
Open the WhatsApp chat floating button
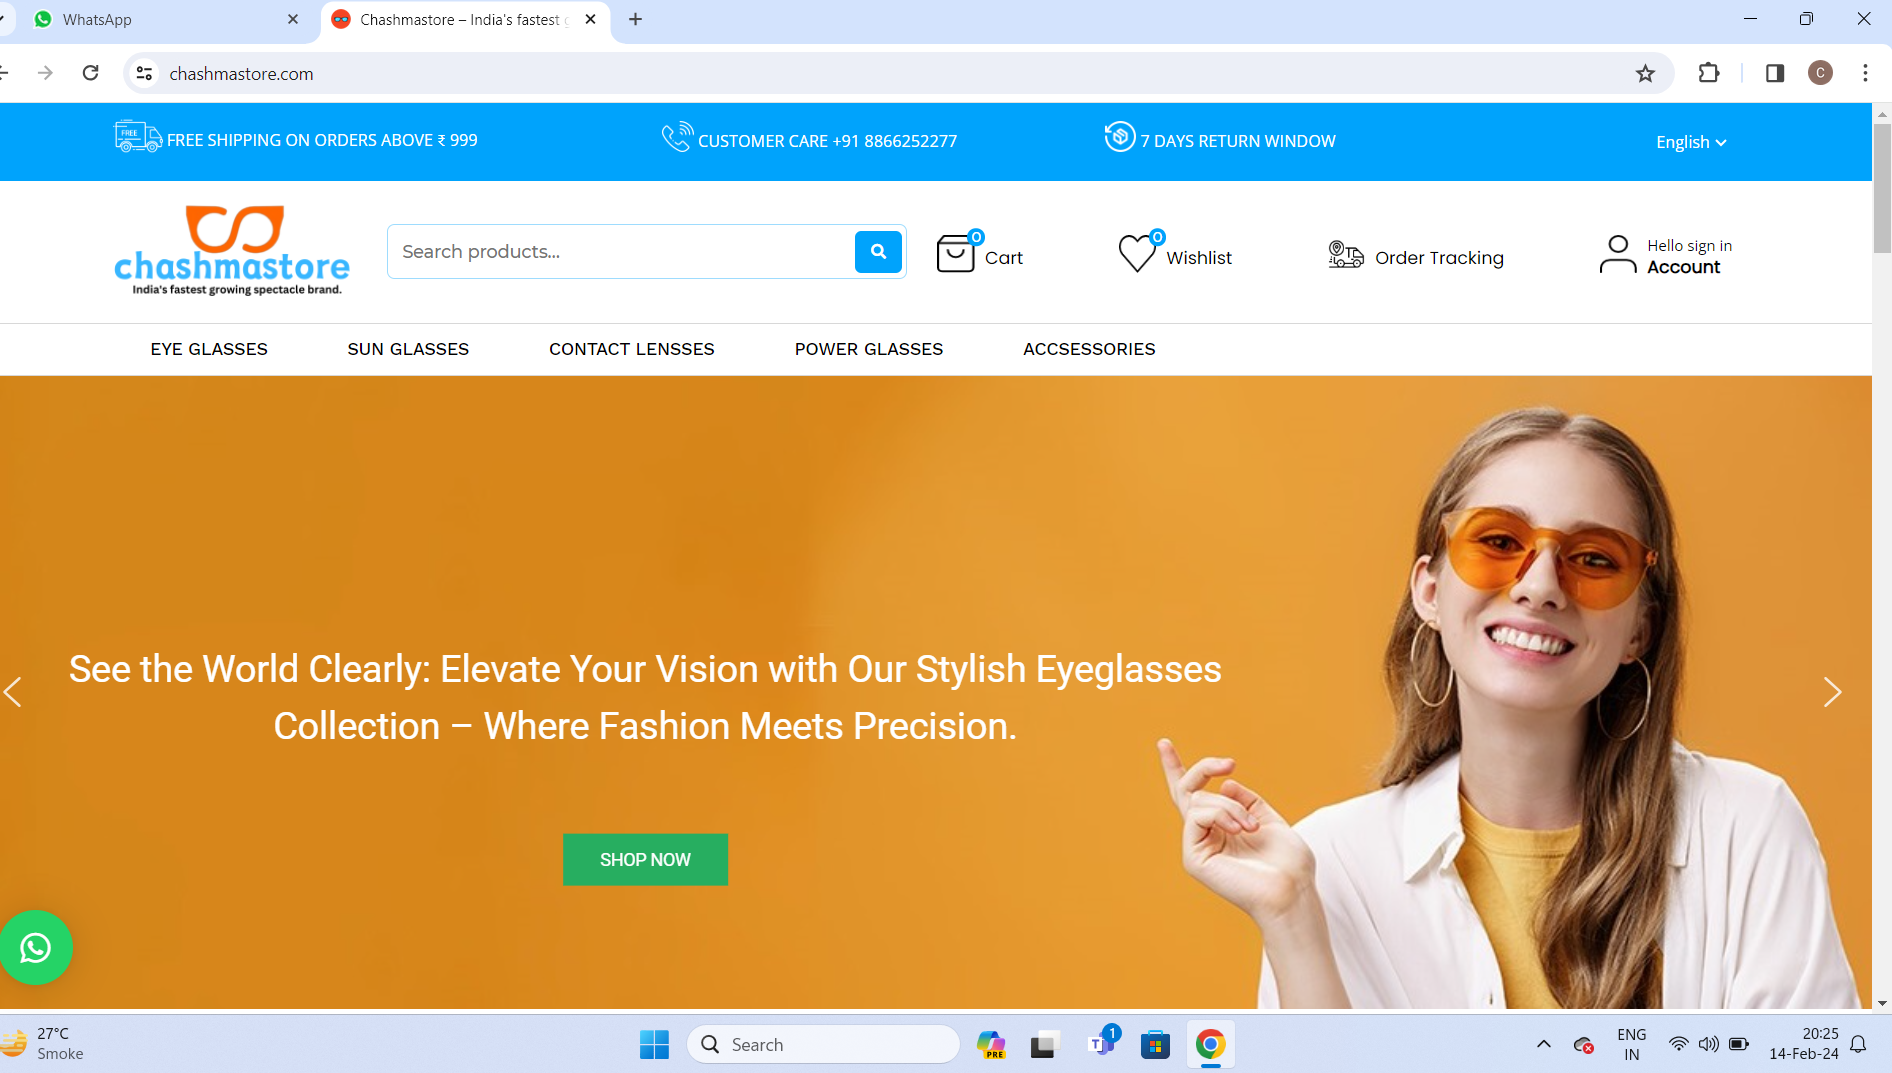click(x=36, y=947)
